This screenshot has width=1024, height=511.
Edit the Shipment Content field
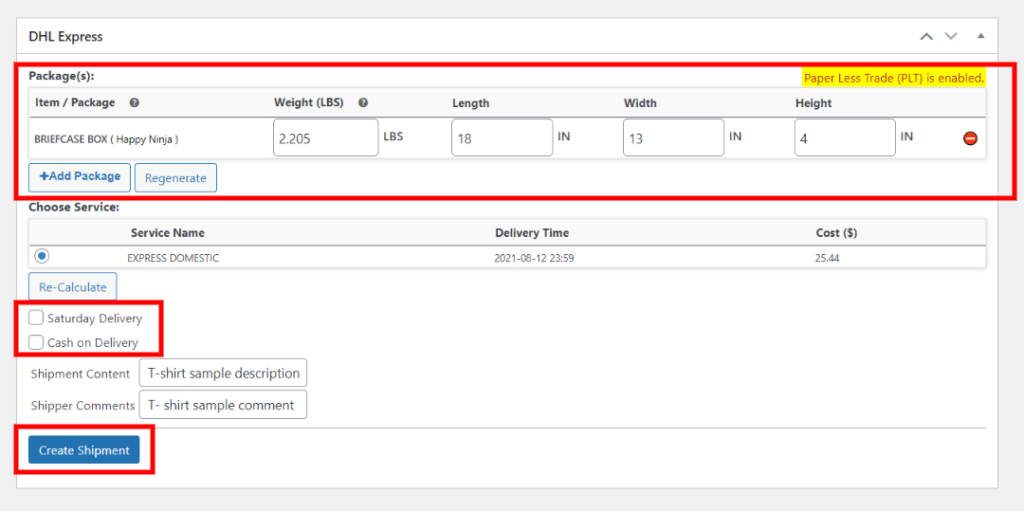click(223, 373)
